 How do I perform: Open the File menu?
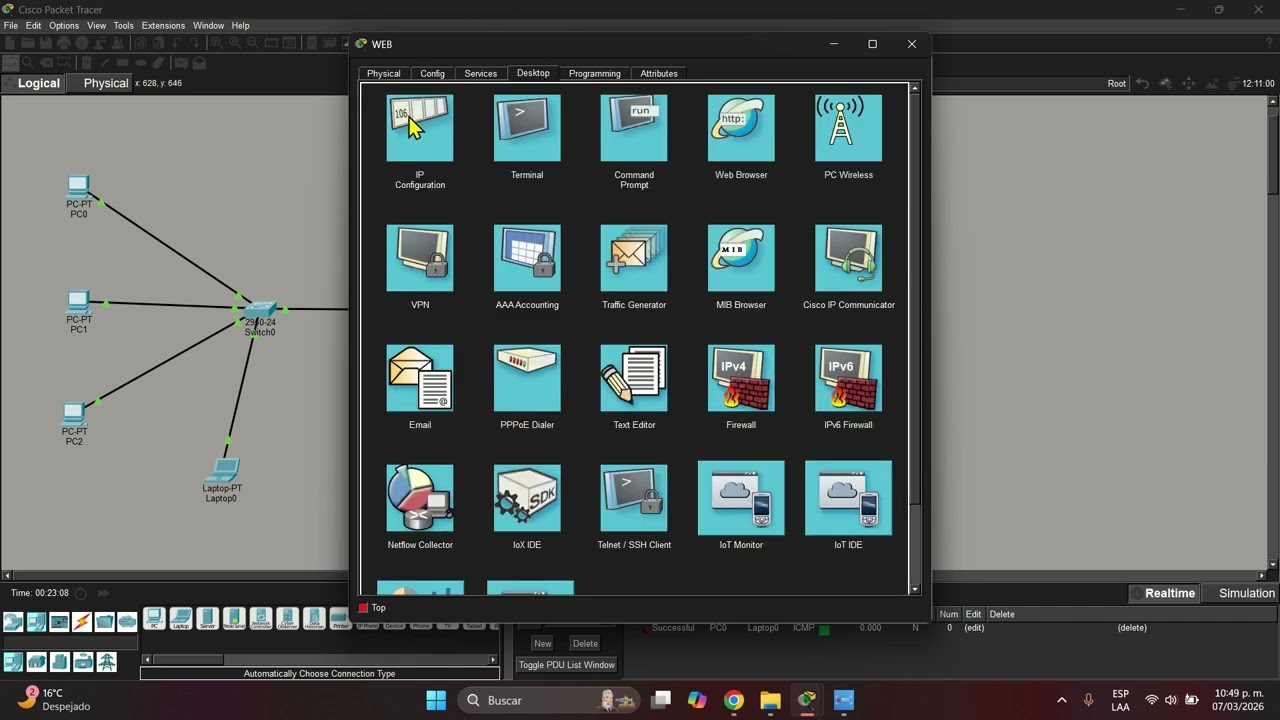point(11,25)
